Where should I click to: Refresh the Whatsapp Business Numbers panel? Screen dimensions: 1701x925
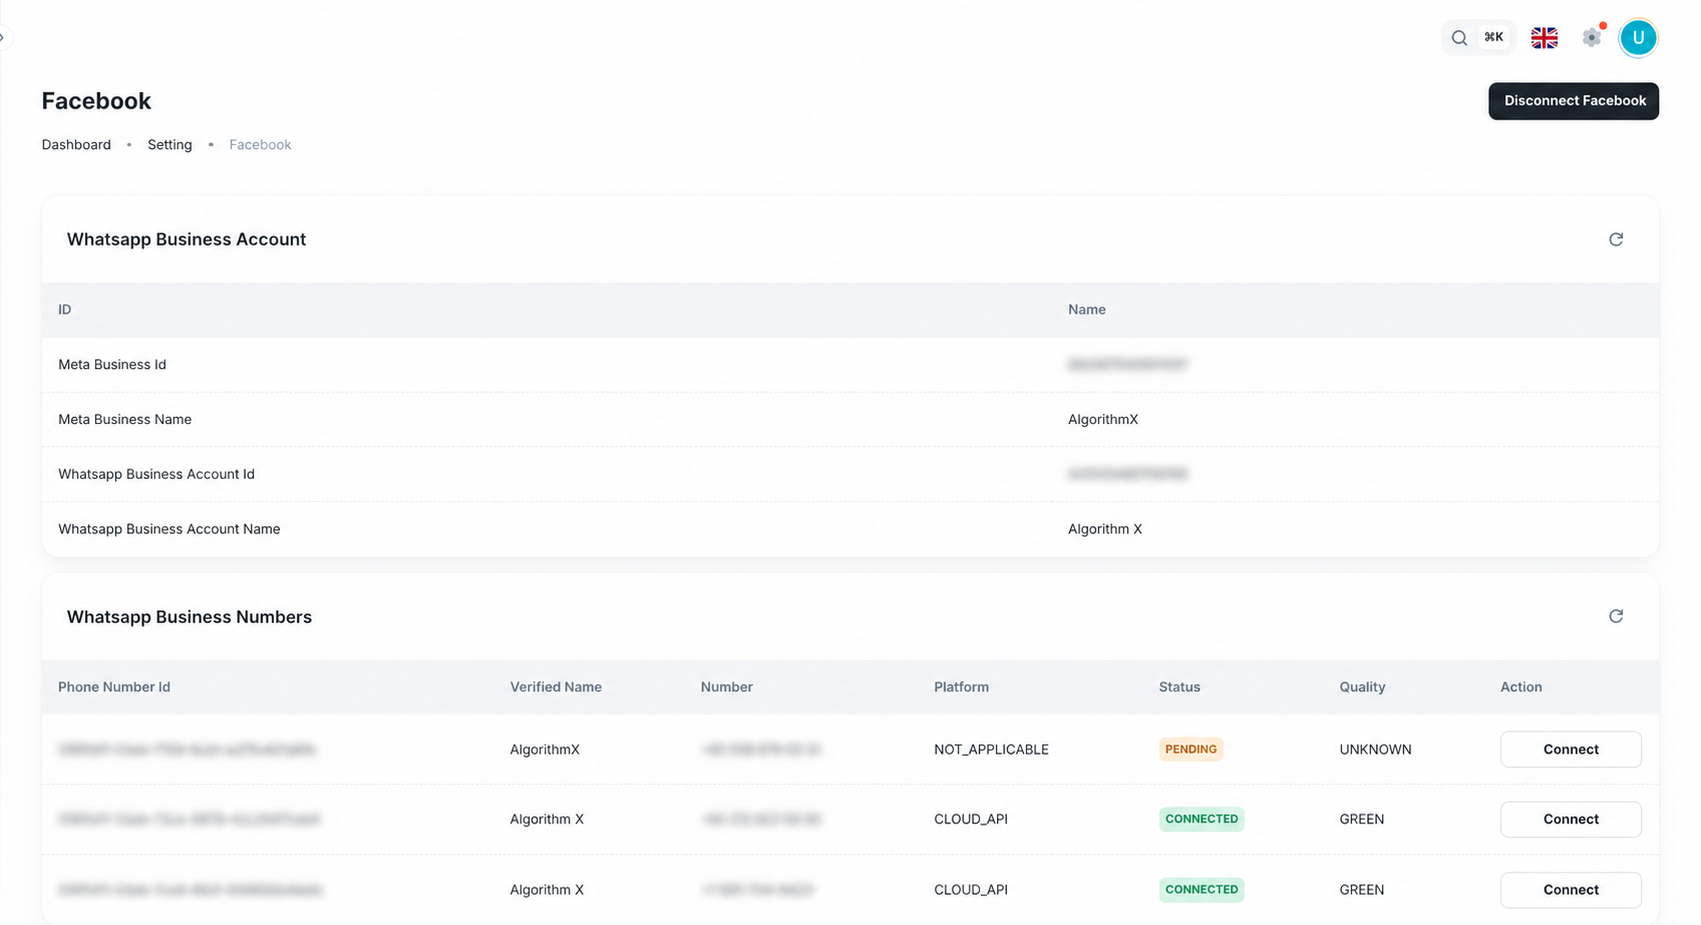pos(1615,616)
